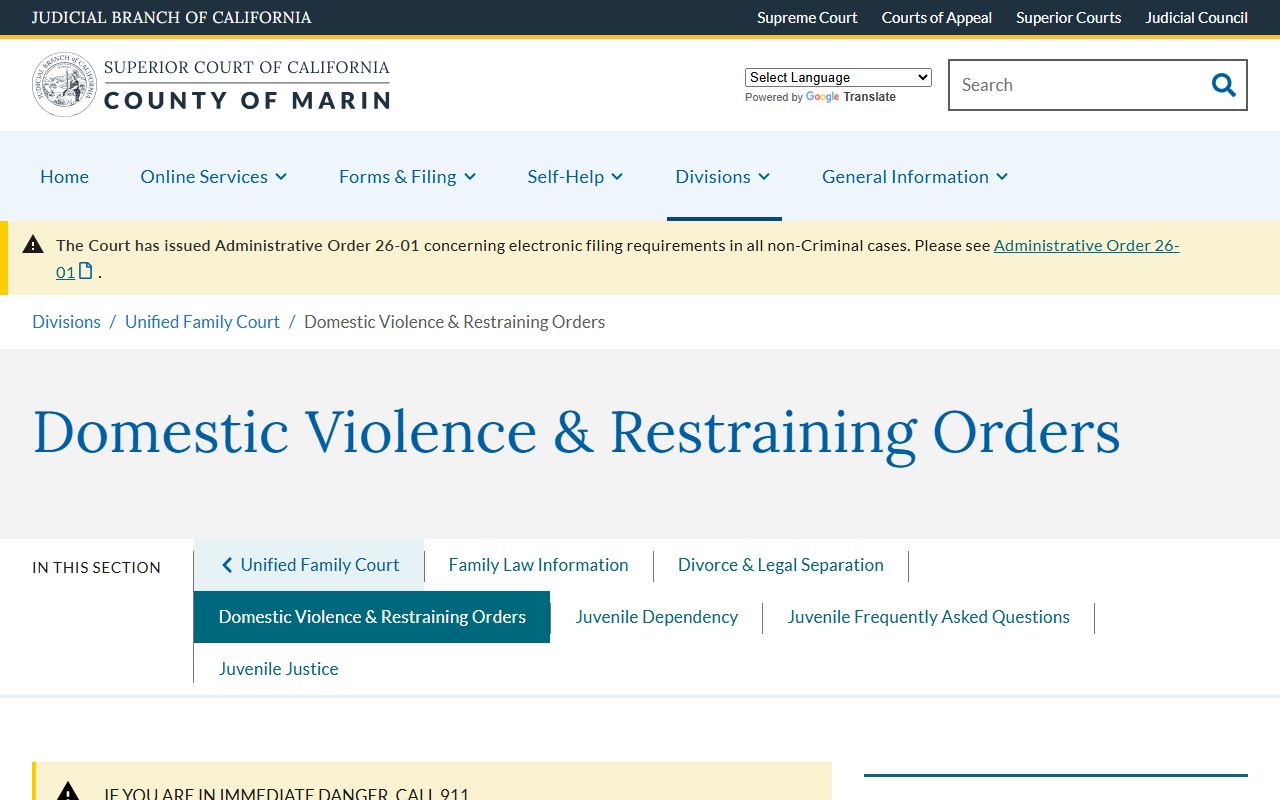Click the 'IN THIS SECTION' label
The image size is (1280, 800).
[96, 567]
